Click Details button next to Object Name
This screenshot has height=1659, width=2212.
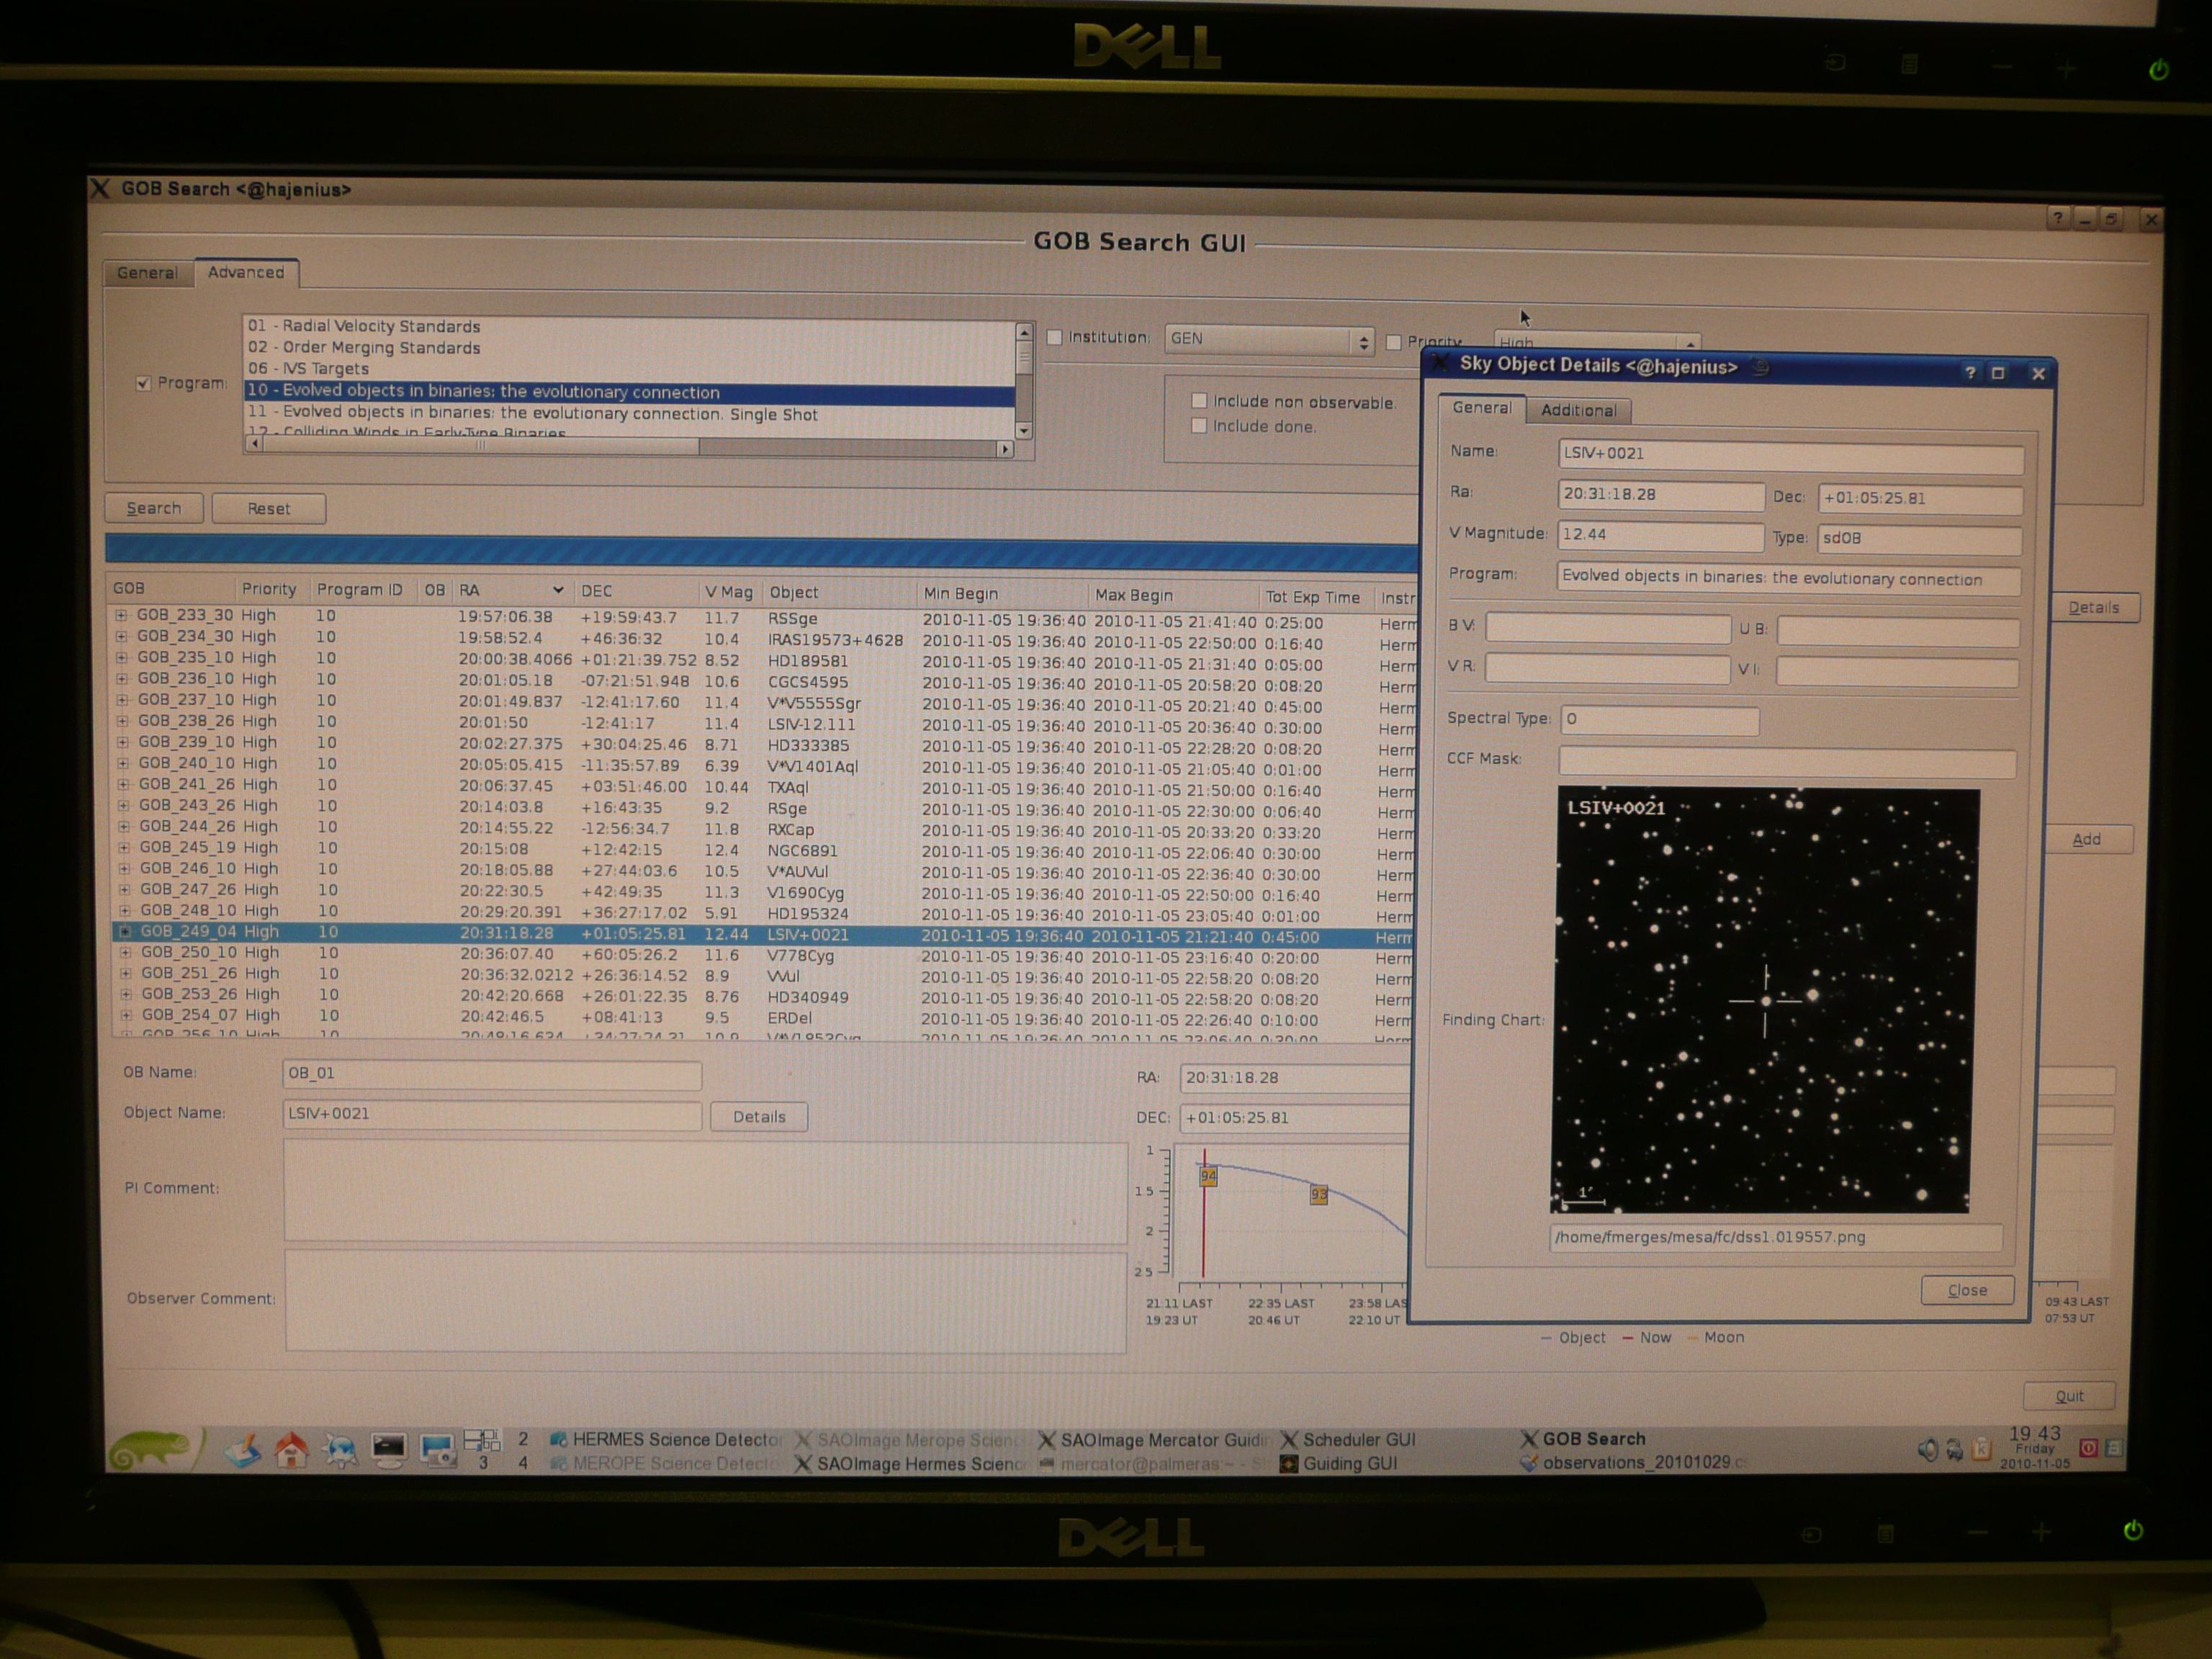point(759,1117)
